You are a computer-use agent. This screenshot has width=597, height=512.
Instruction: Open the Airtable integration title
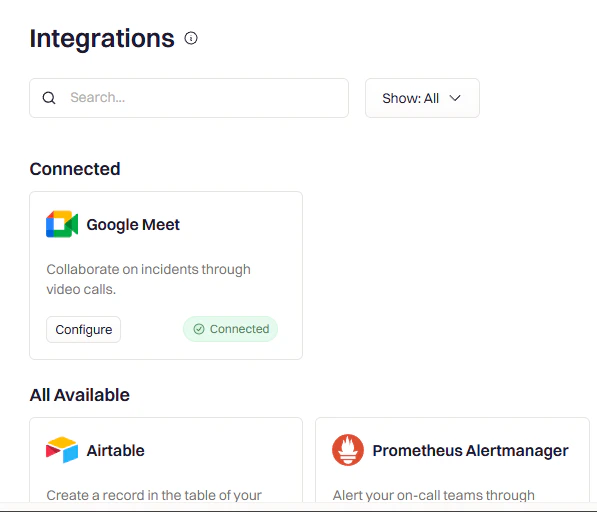point(115,451)
